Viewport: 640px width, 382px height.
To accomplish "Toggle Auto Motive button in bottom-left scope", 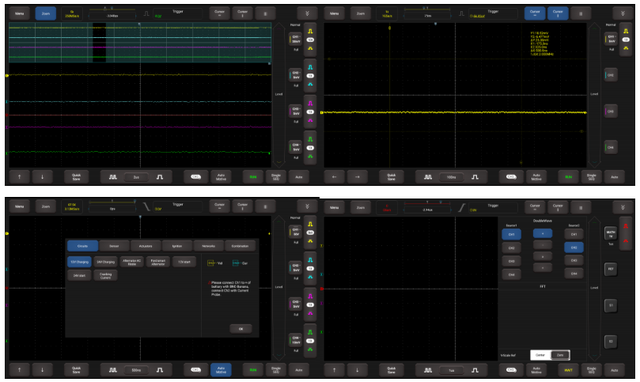I will click(221, 370).
